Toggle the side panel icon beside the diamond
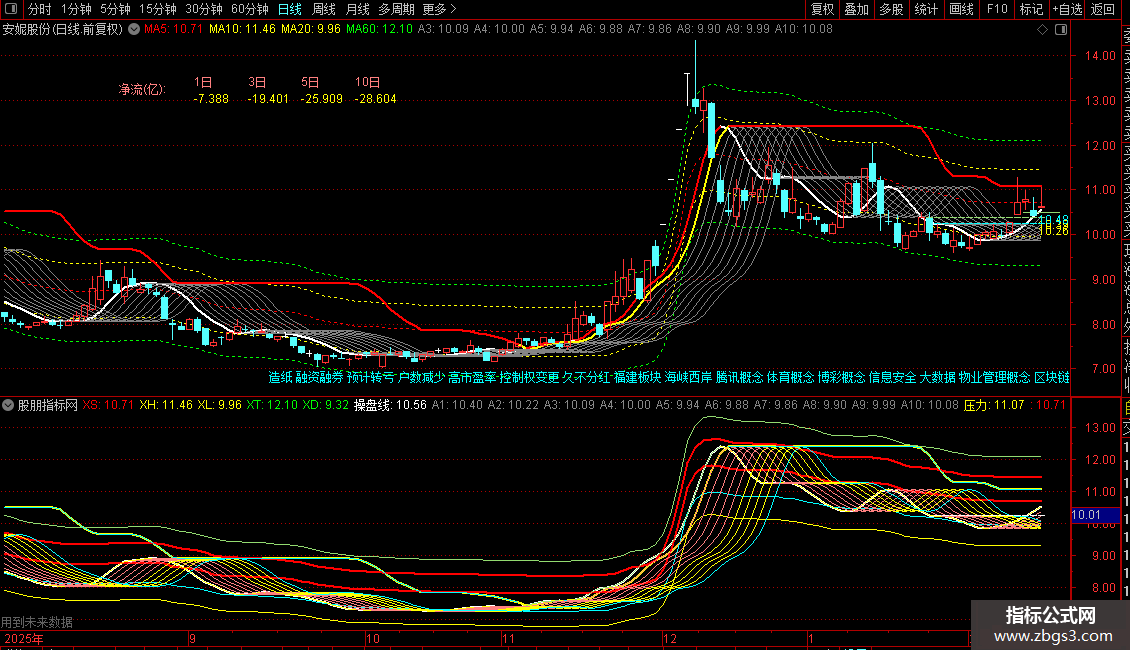The height and width of the screenshot is (650, 1130). (1059, 29)
